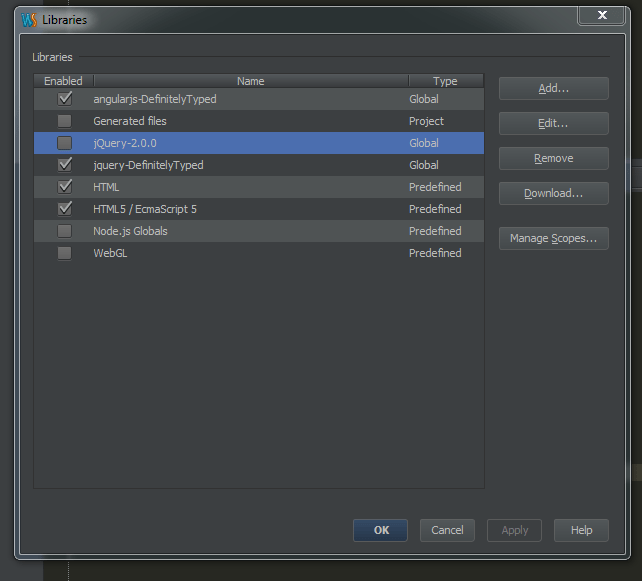Sort libraries by Type column header
642x581 pixels.
445,81
